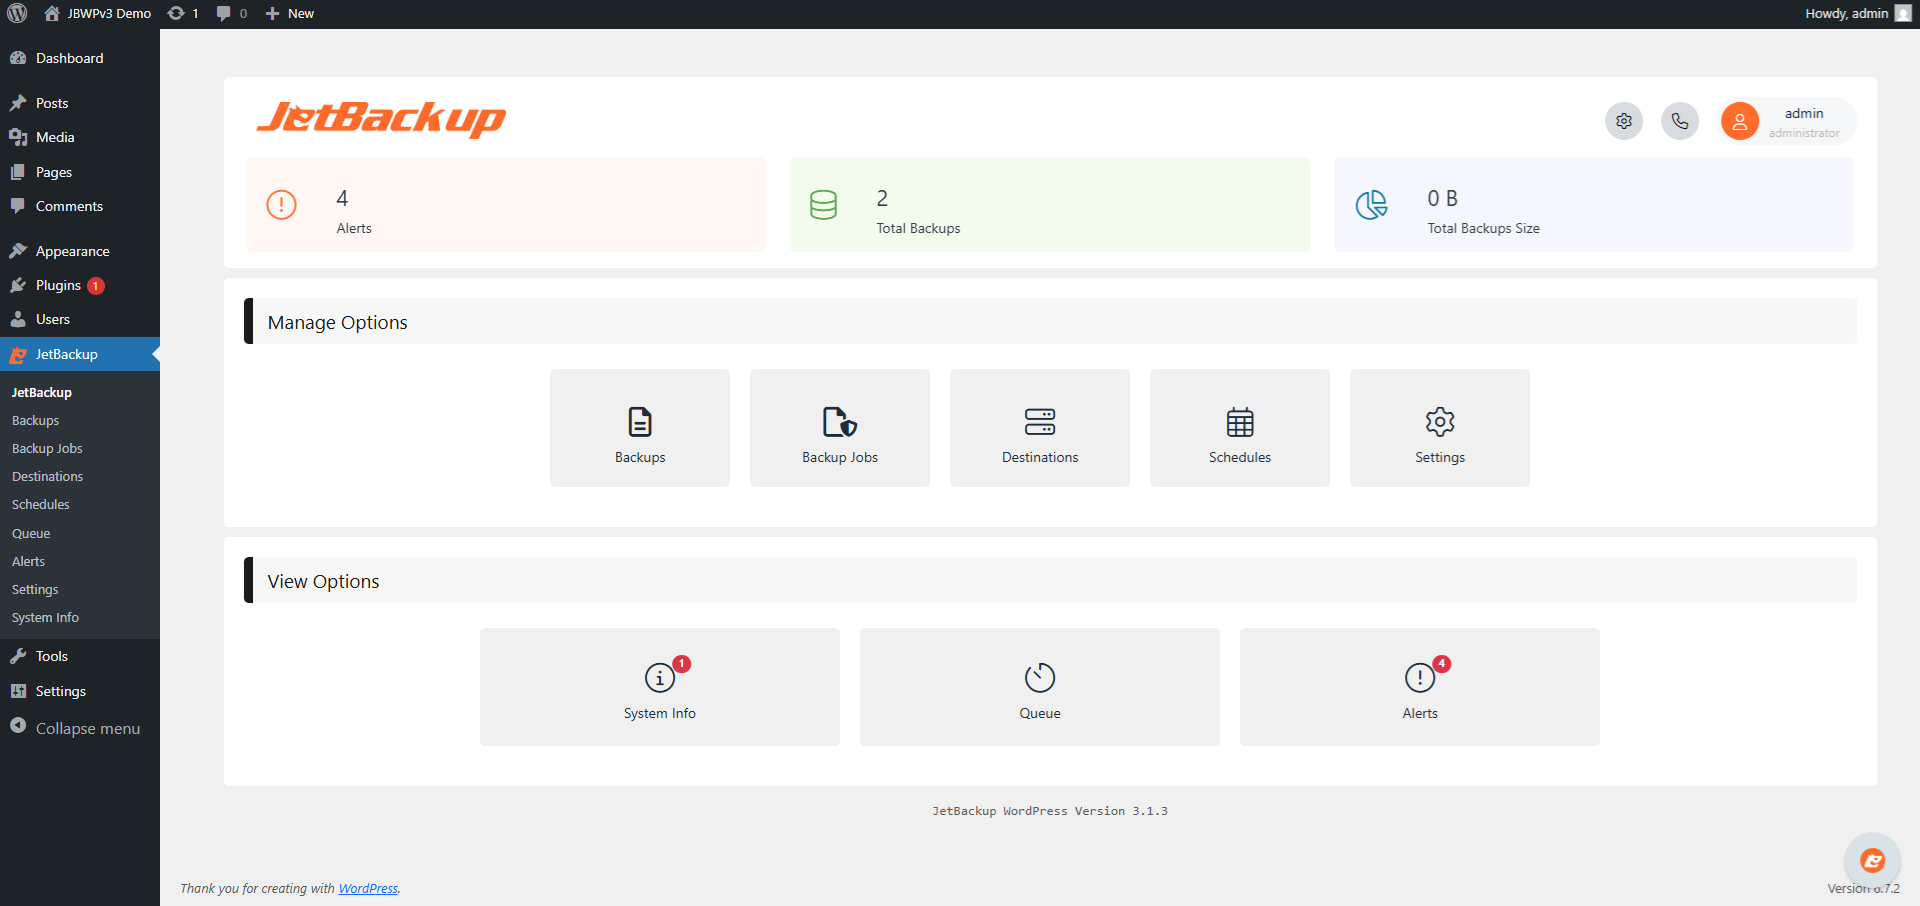Open the Comments moderation bubble icon
This screenshot has height=906, width=1920.
222,13
